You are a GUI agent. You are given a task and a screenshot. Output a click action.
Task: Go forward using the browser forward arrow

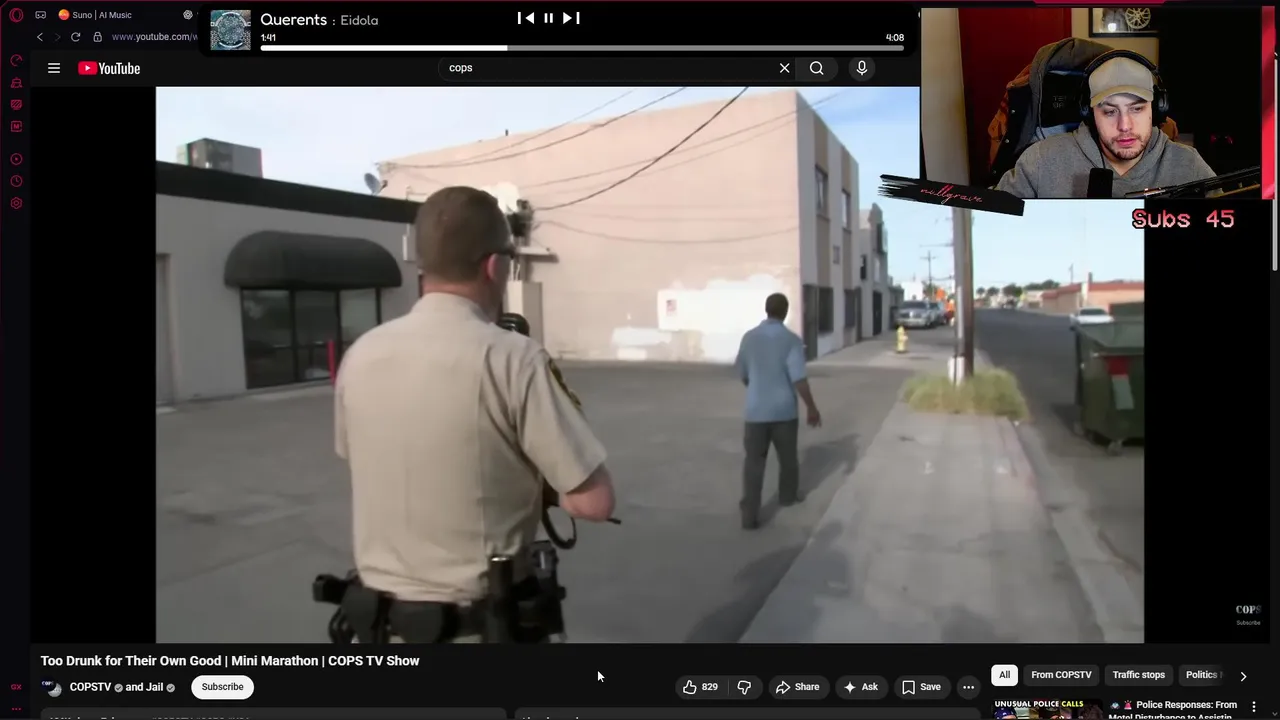57,37
